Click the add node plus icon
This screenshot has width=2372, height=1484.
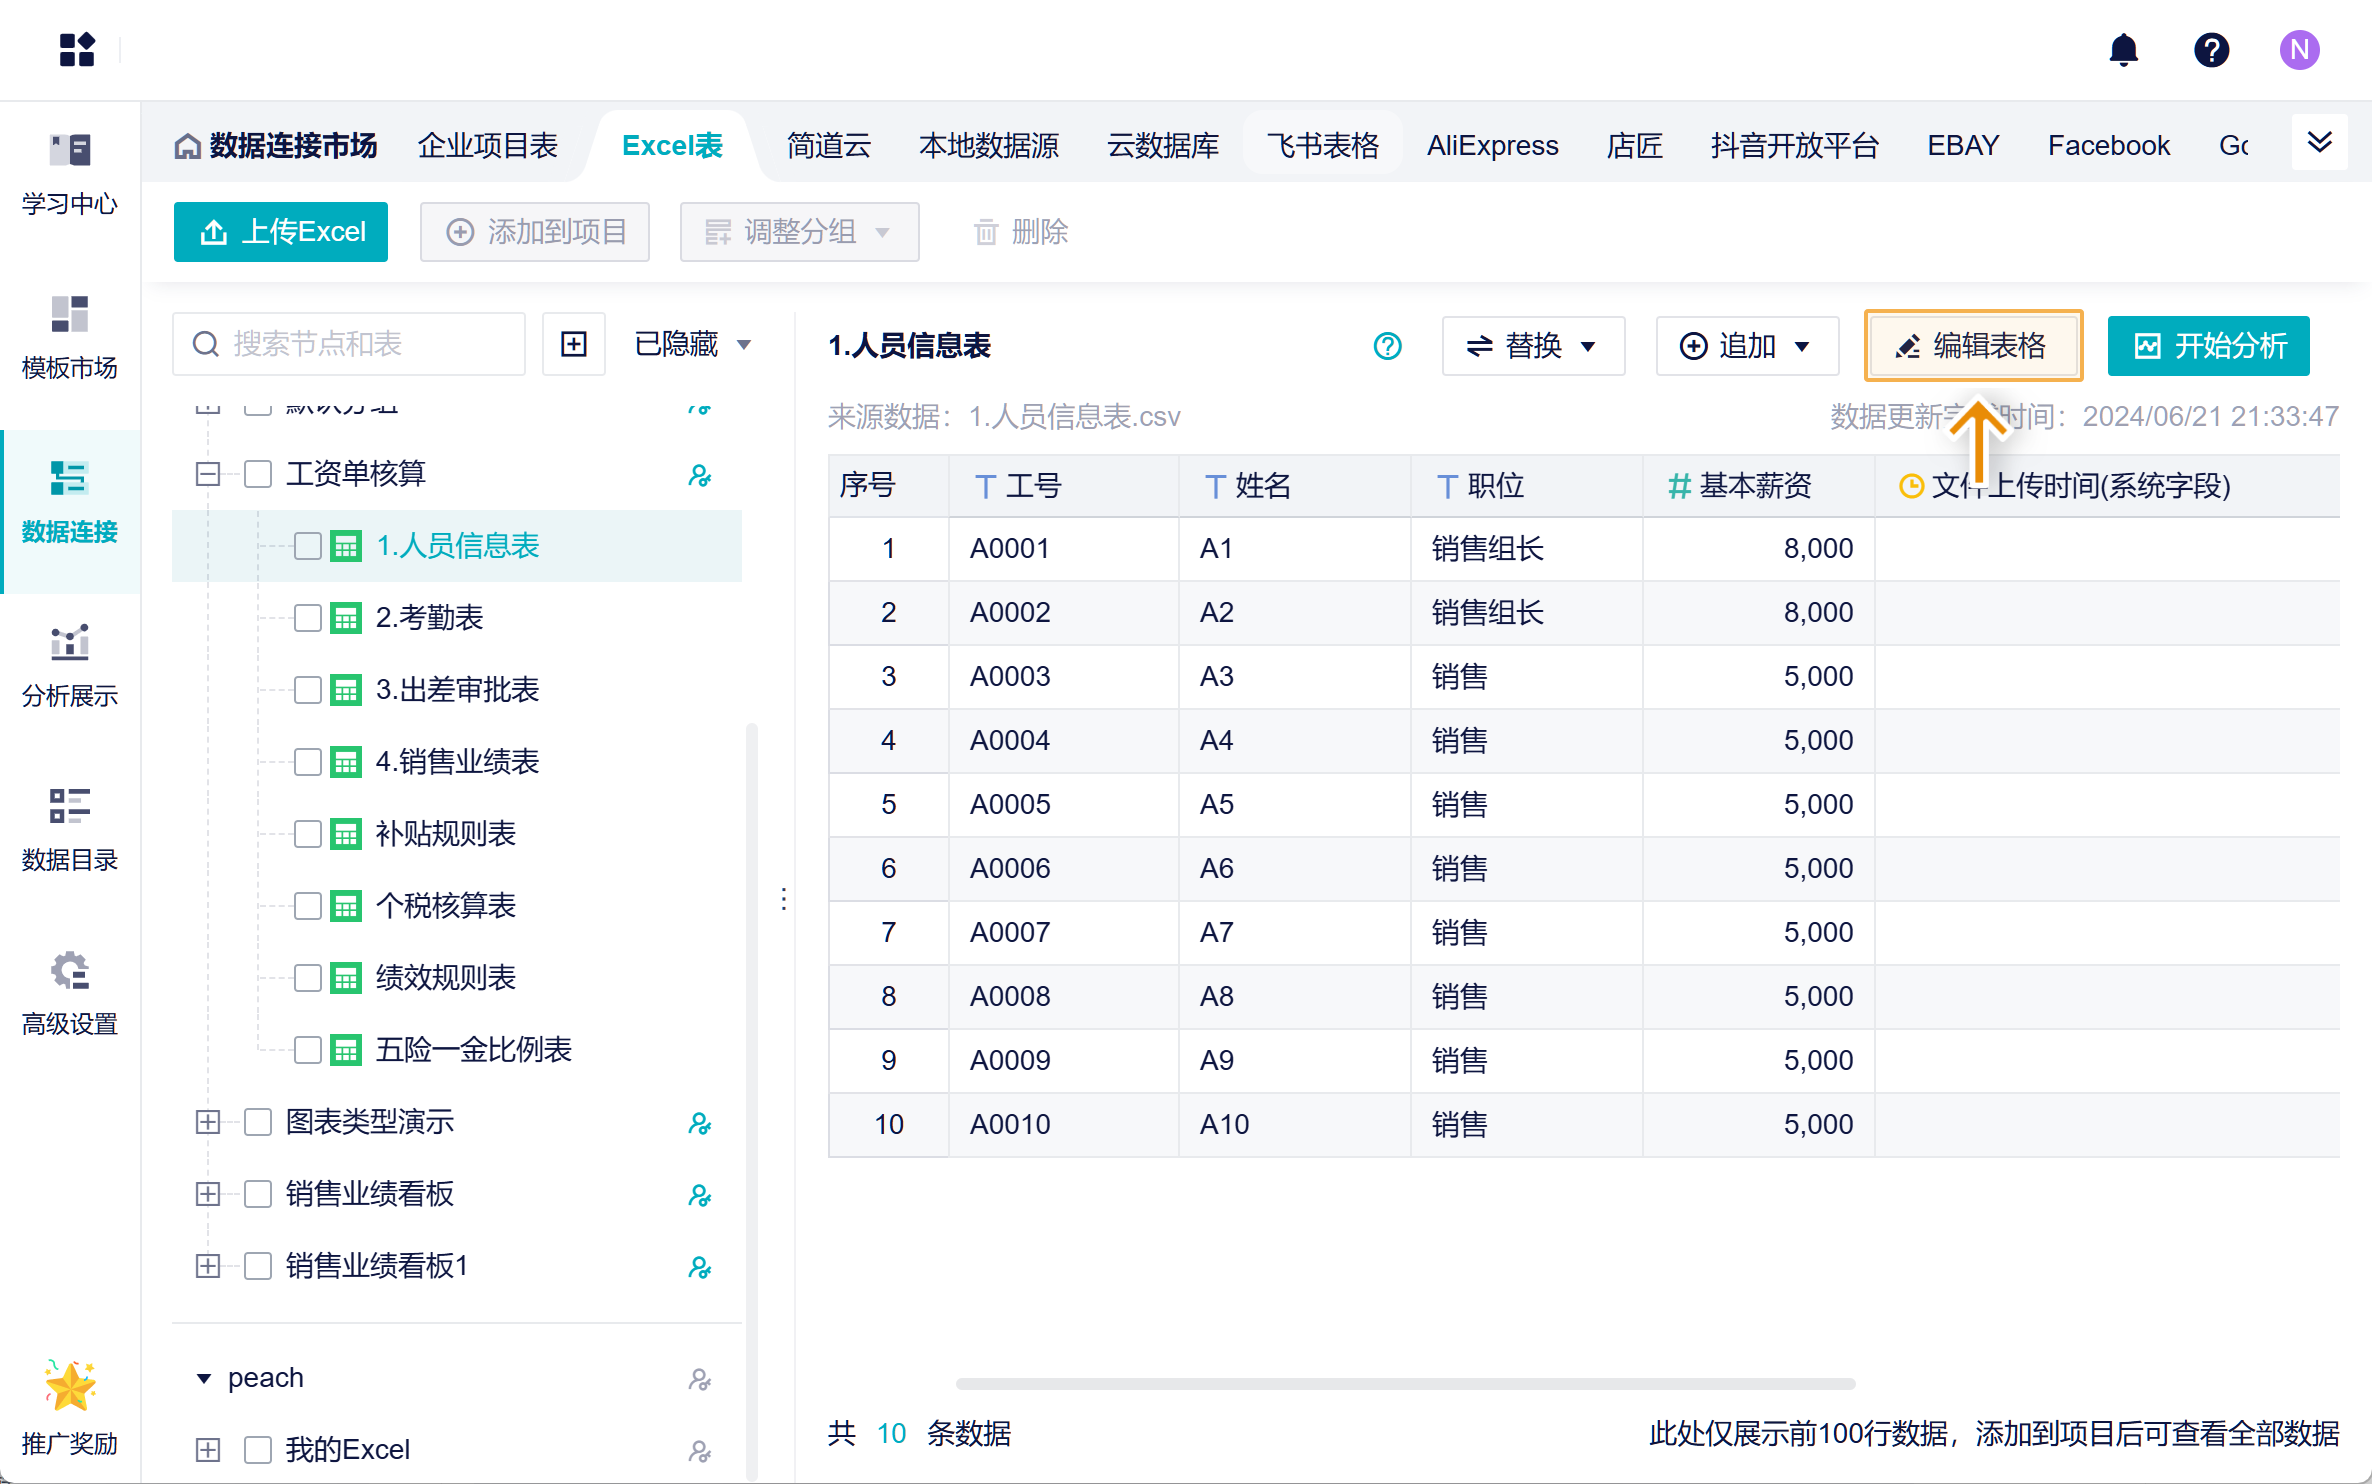[574, 345]
